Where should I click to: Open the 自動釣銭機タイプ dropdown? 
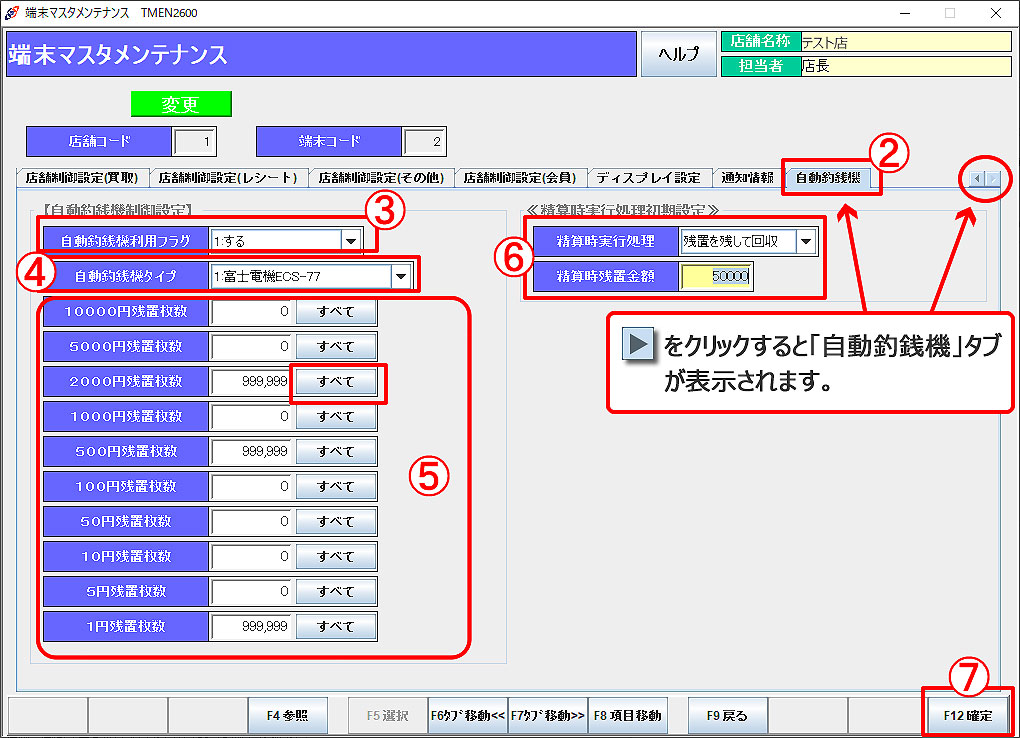[x=403, y=276]
